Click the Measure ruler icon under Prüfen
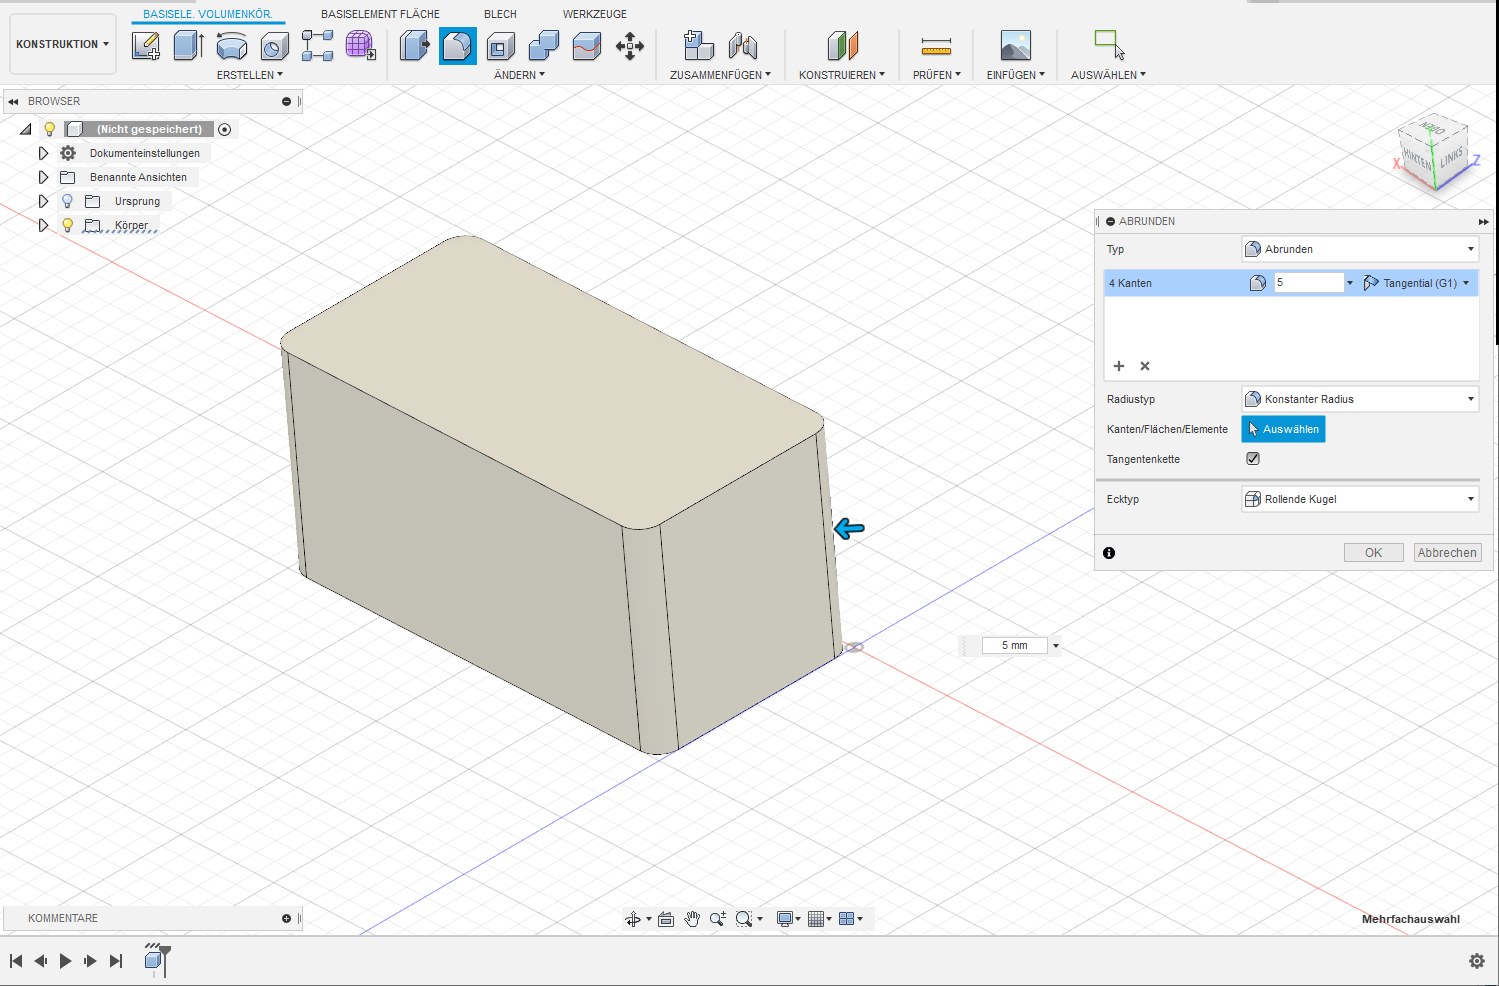The width and height of the screenshot is (1499, 986). 936,46
